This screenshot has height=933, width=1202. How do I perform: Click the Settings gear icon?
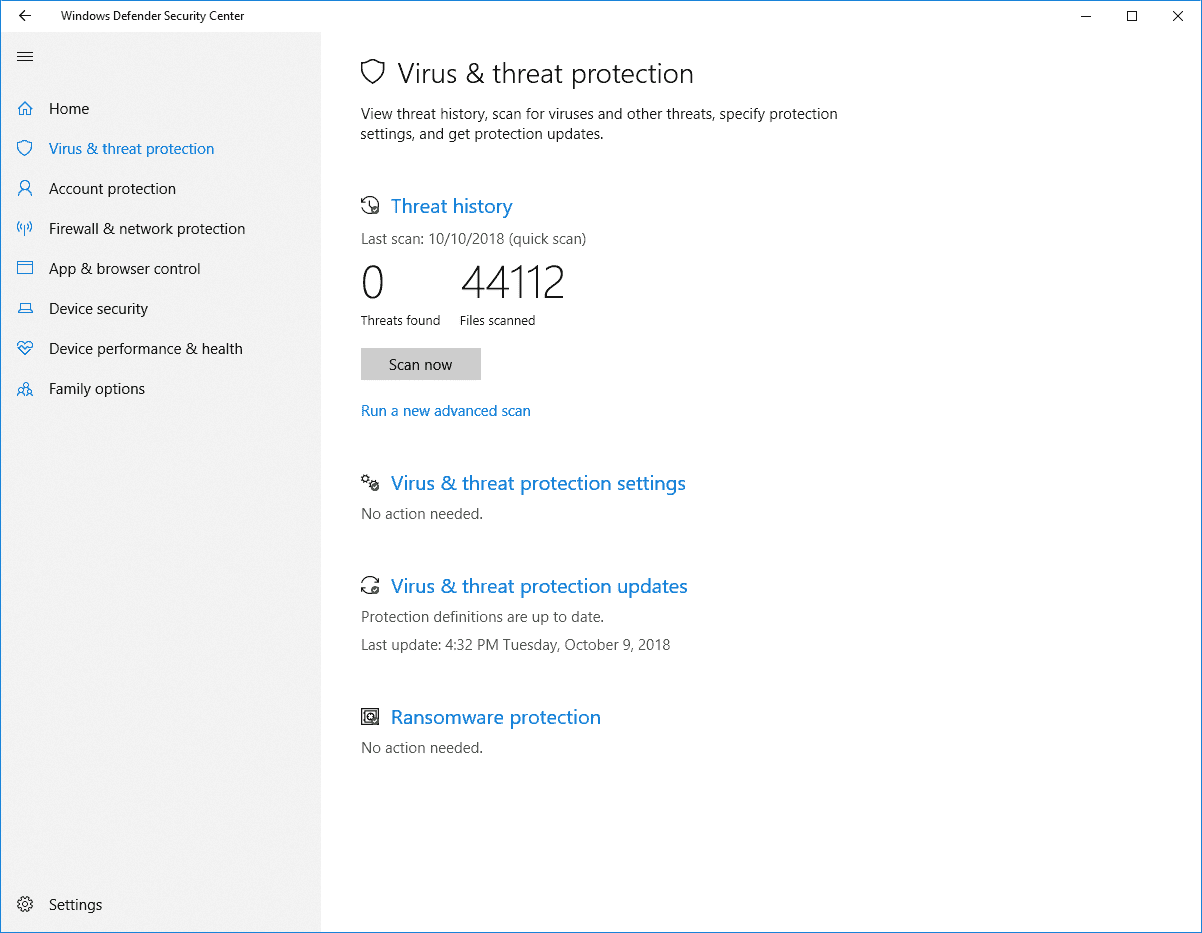[x=25, y=905]
